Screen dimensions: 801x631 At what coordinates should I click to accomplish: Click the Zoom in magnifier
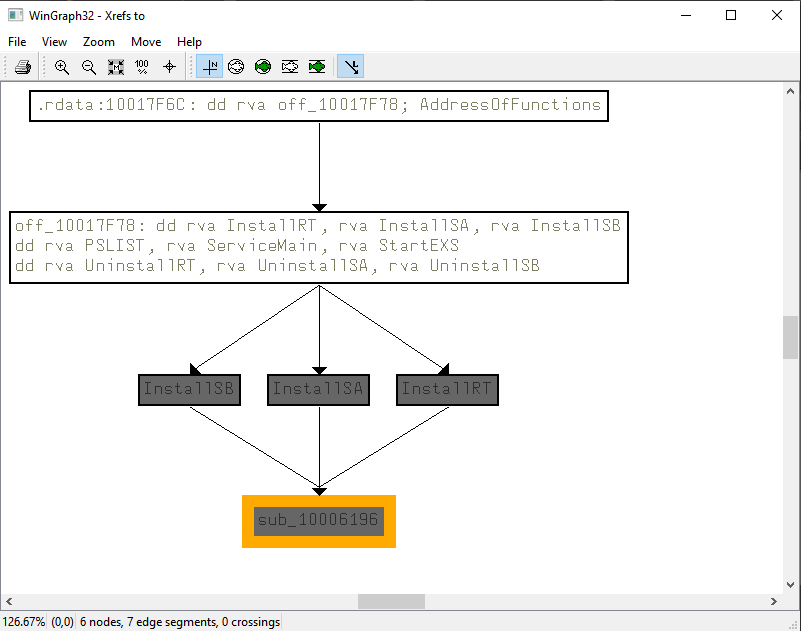coord(62,67)
